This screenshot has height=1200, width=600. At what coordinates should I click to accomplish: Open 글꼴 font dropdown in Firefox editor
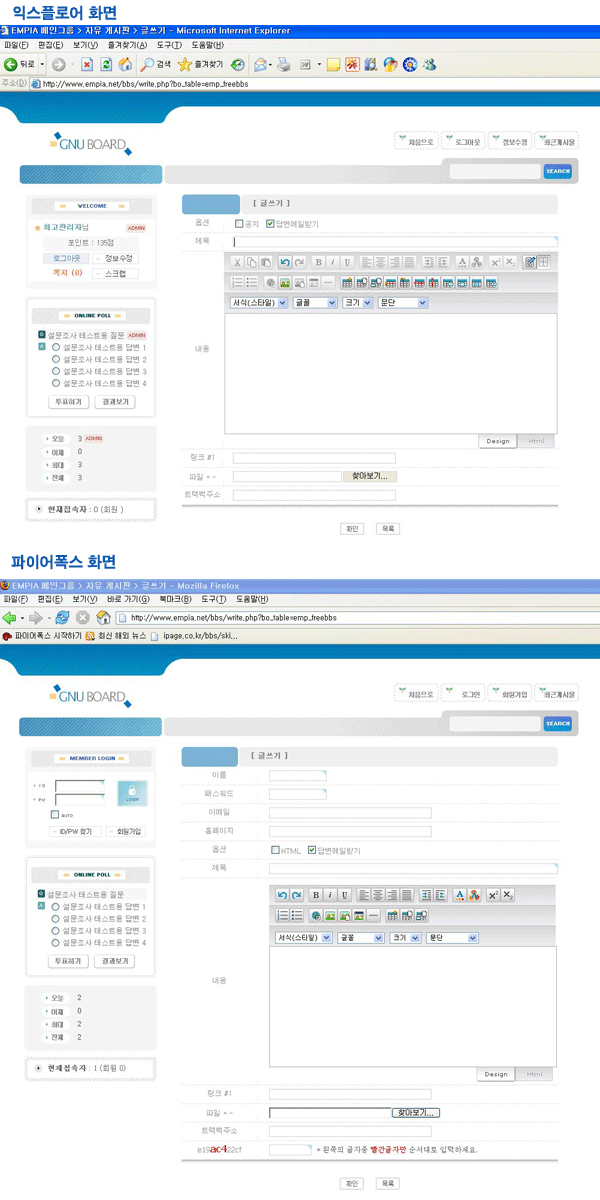[x=361, y=938]
